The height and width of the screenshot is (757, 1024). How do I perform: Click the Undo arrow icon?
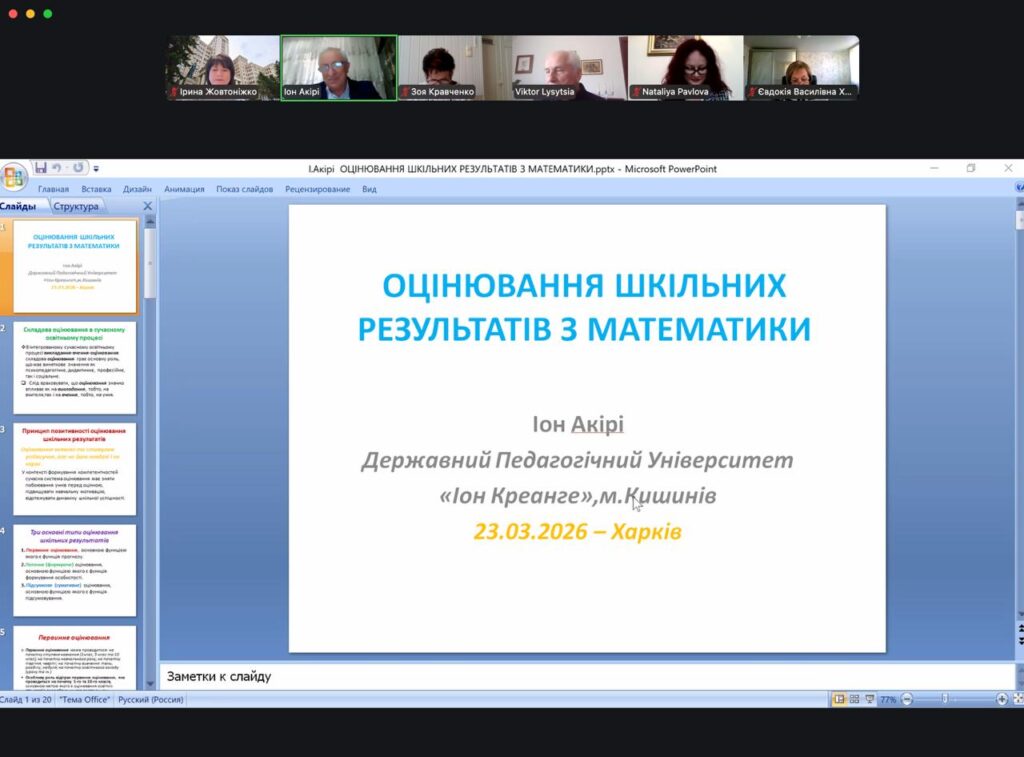(x=57, y=168)
